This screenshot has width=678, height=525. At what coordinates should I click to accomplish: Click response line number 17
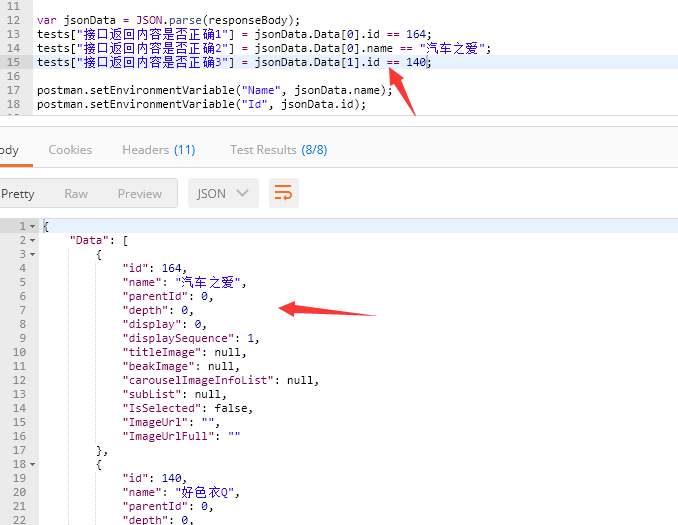(19, 450)
